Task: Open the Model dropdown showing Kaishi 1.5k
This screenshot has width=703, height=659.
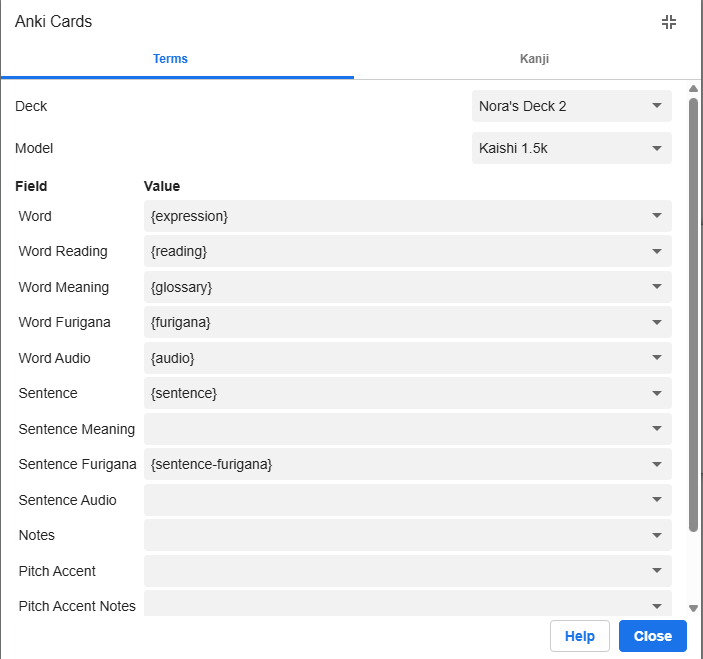Action: (x=572, y=148)
